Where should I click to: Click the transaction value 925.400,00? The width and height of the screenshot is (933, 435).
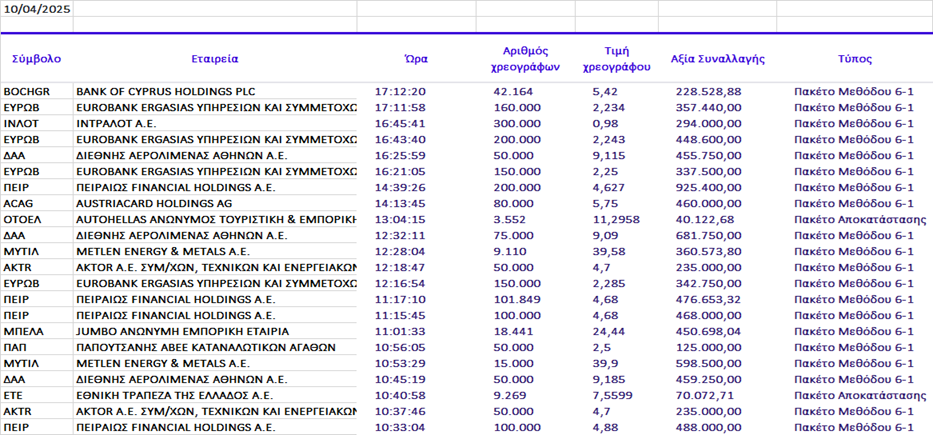point(708,187)
